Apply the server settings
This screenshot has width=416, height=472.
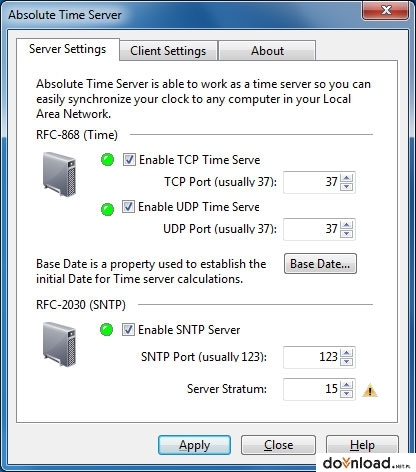coord(194,445)
